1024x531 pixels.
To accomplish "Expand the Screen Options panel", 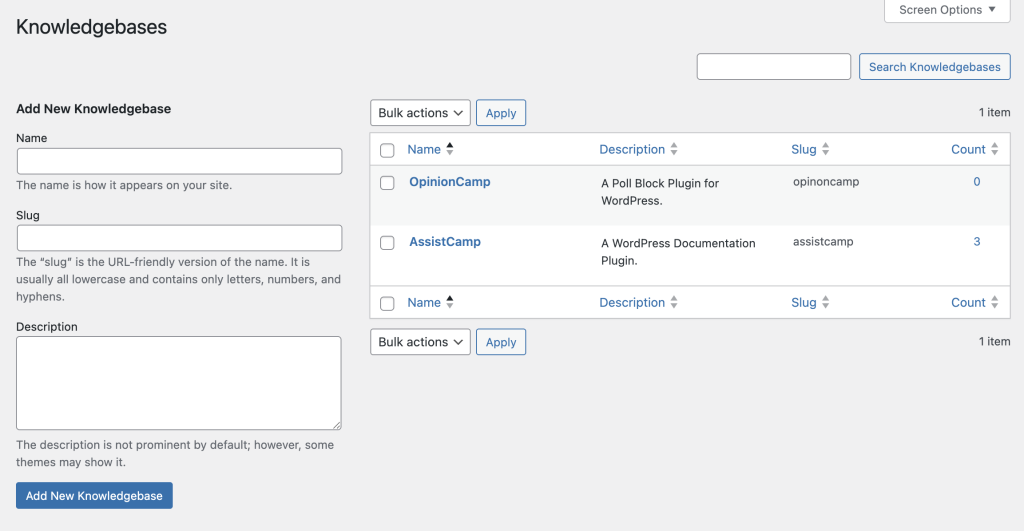I will point(946,10).
